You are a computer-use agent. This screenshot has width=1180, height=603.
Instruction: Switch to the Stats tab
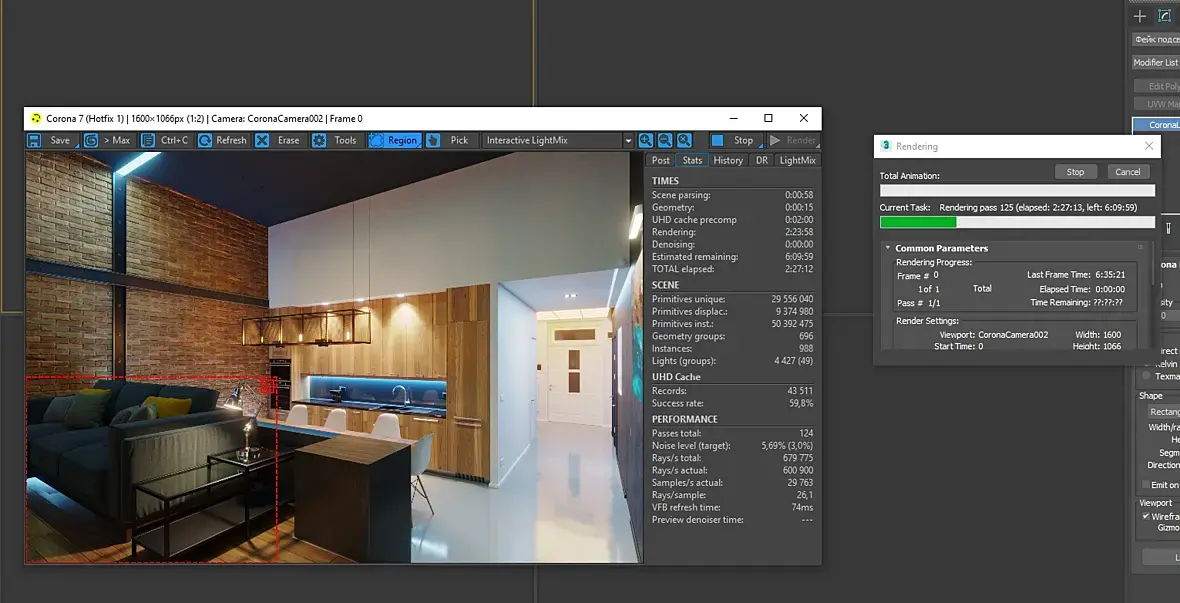(692, 160)
